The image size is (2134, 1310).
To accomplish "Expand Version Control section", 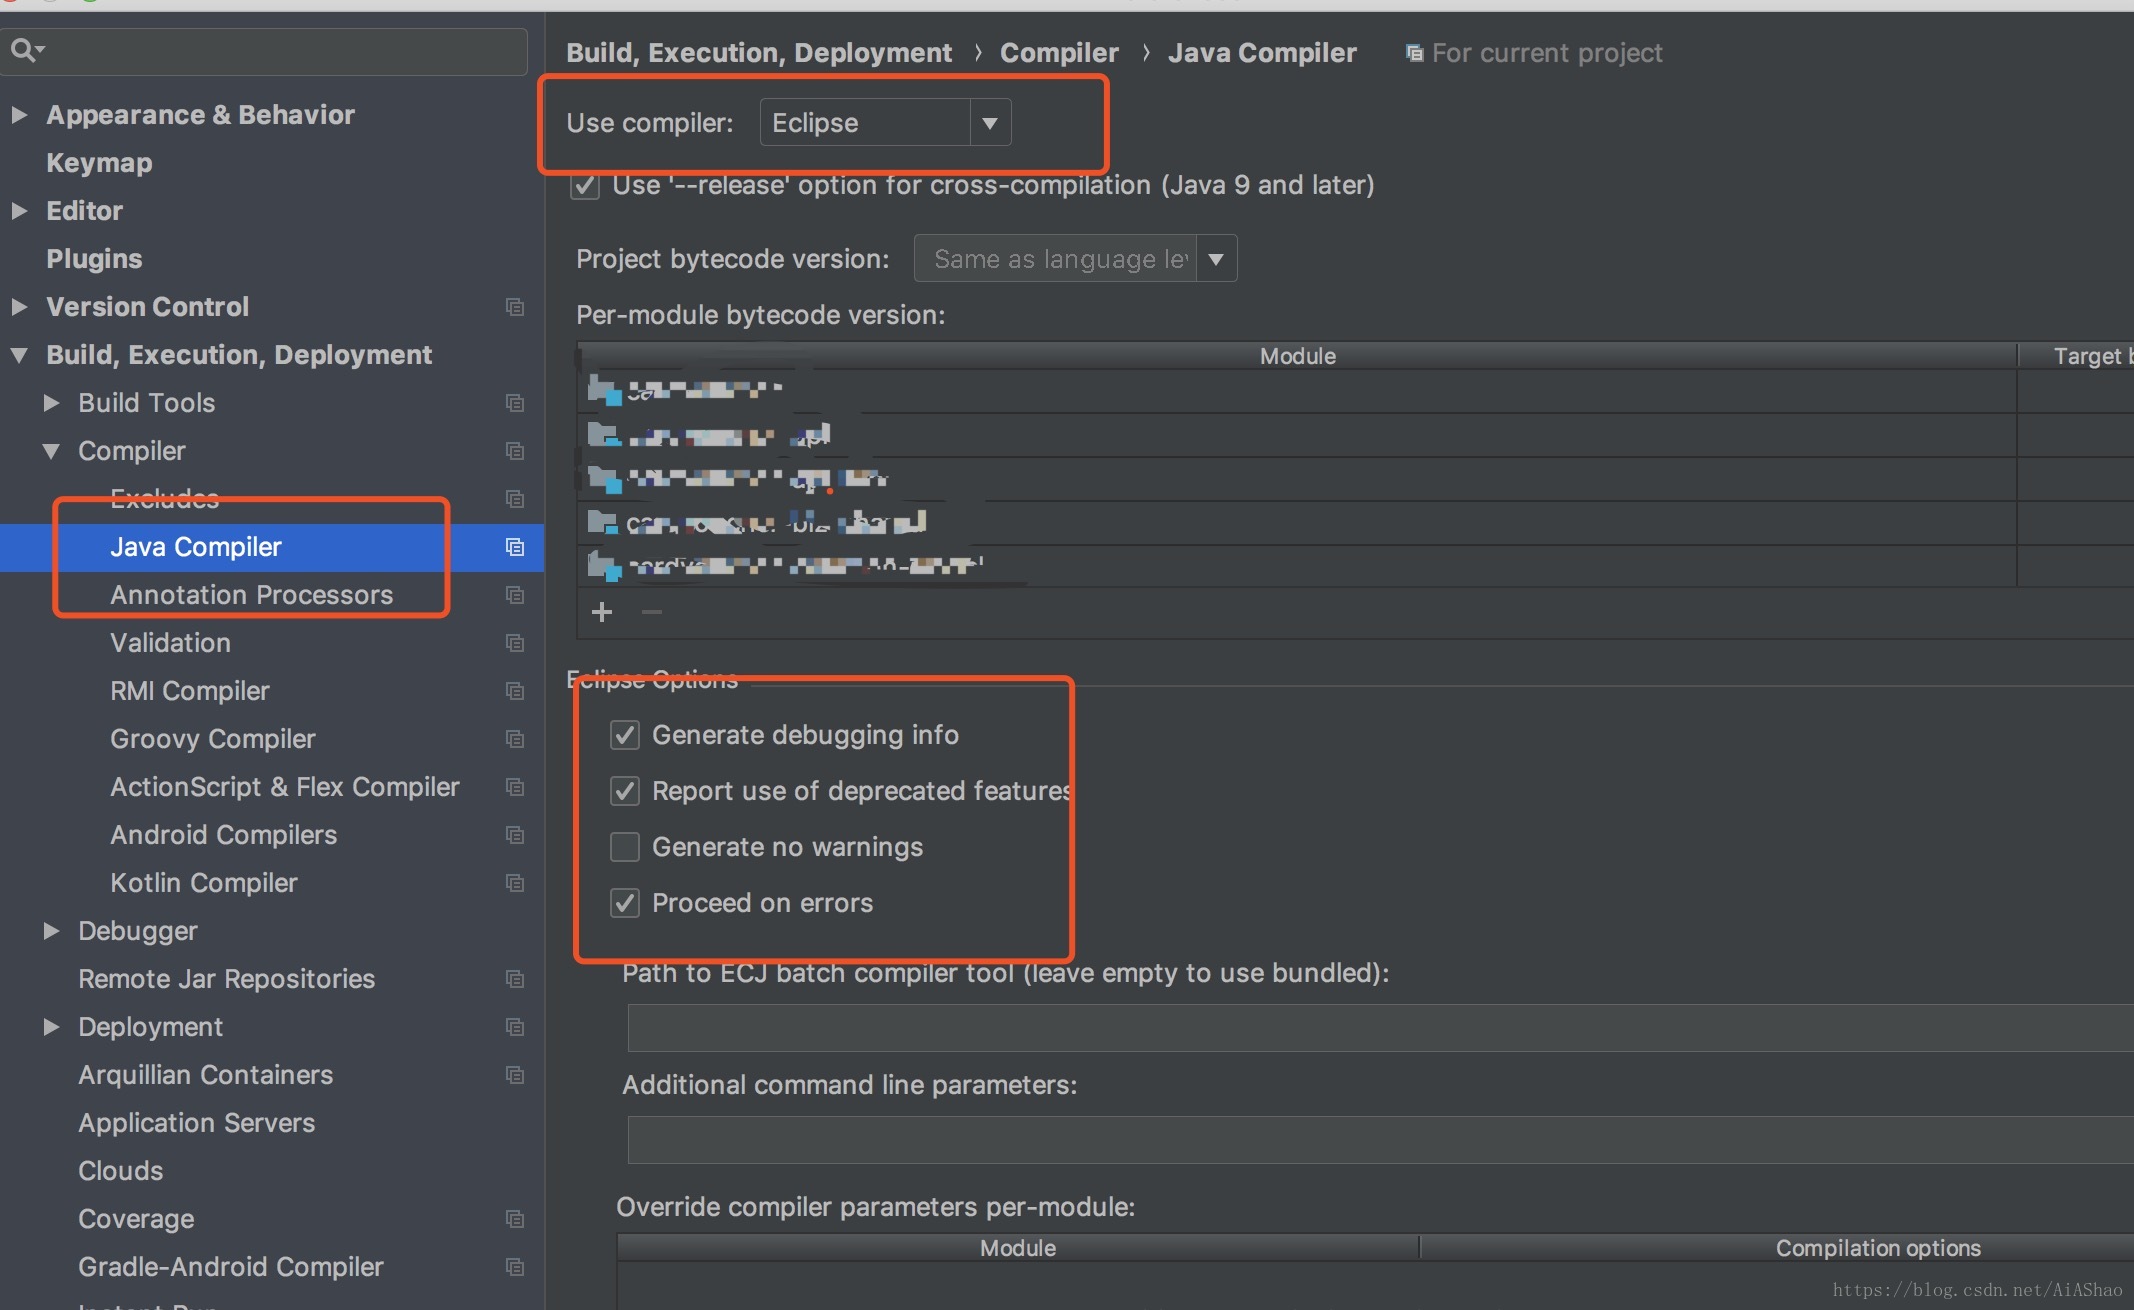I will pyautogui.click(x=18, y=307).
